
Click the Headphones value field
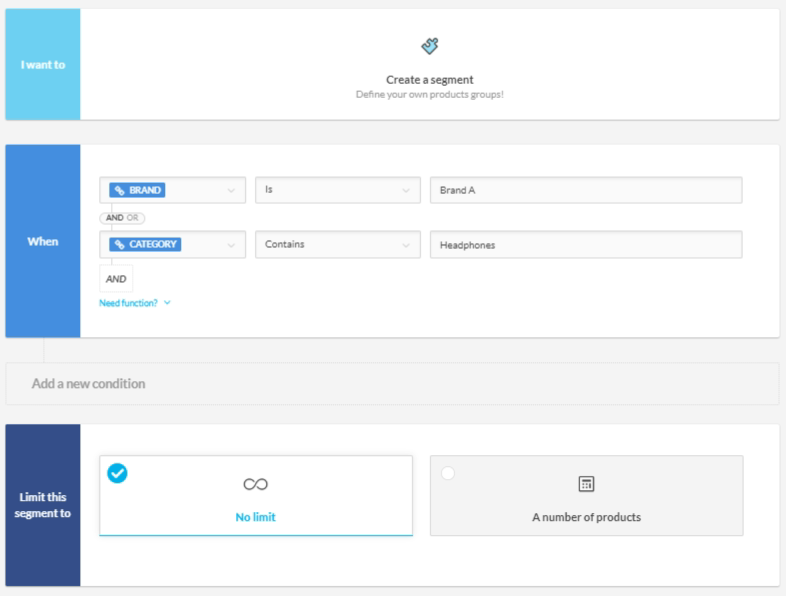[x=586, y=245]
